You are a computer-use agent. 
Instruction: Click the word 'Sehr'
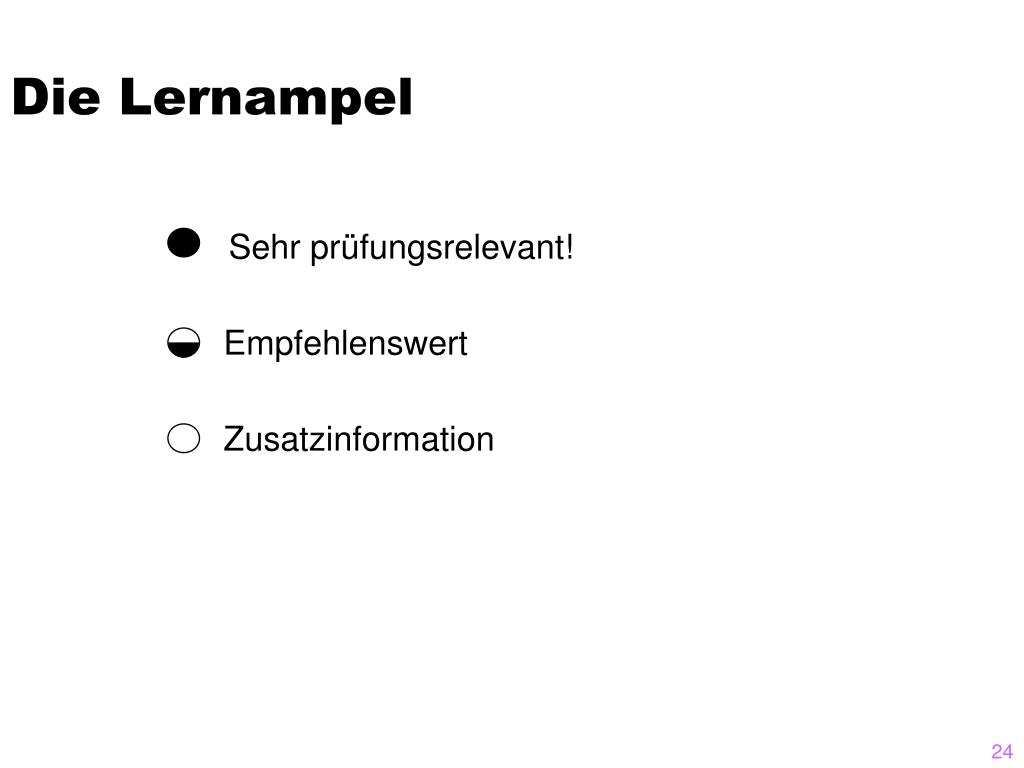[x=264, y=247]
